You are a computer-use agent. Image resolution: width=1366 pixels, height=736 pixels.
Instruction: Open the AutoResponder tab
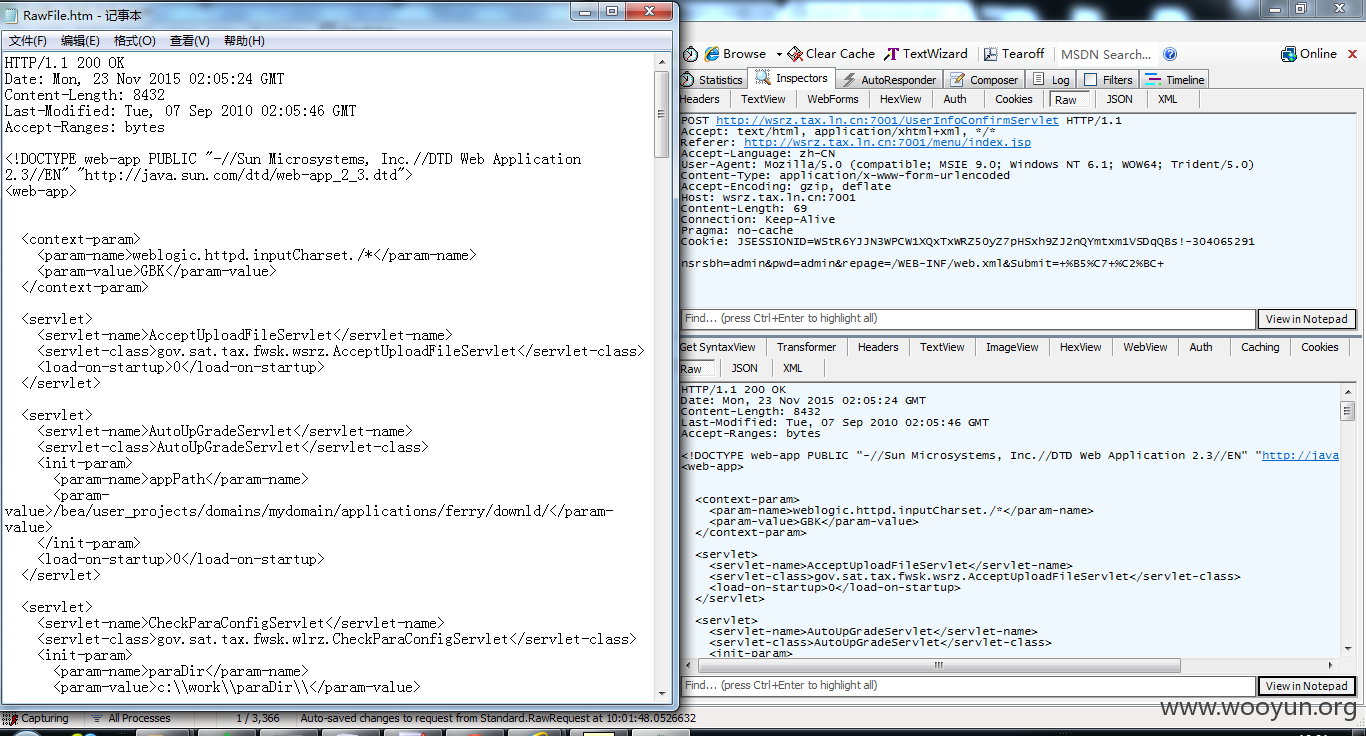pyautogui.click(x=889, y=80)
